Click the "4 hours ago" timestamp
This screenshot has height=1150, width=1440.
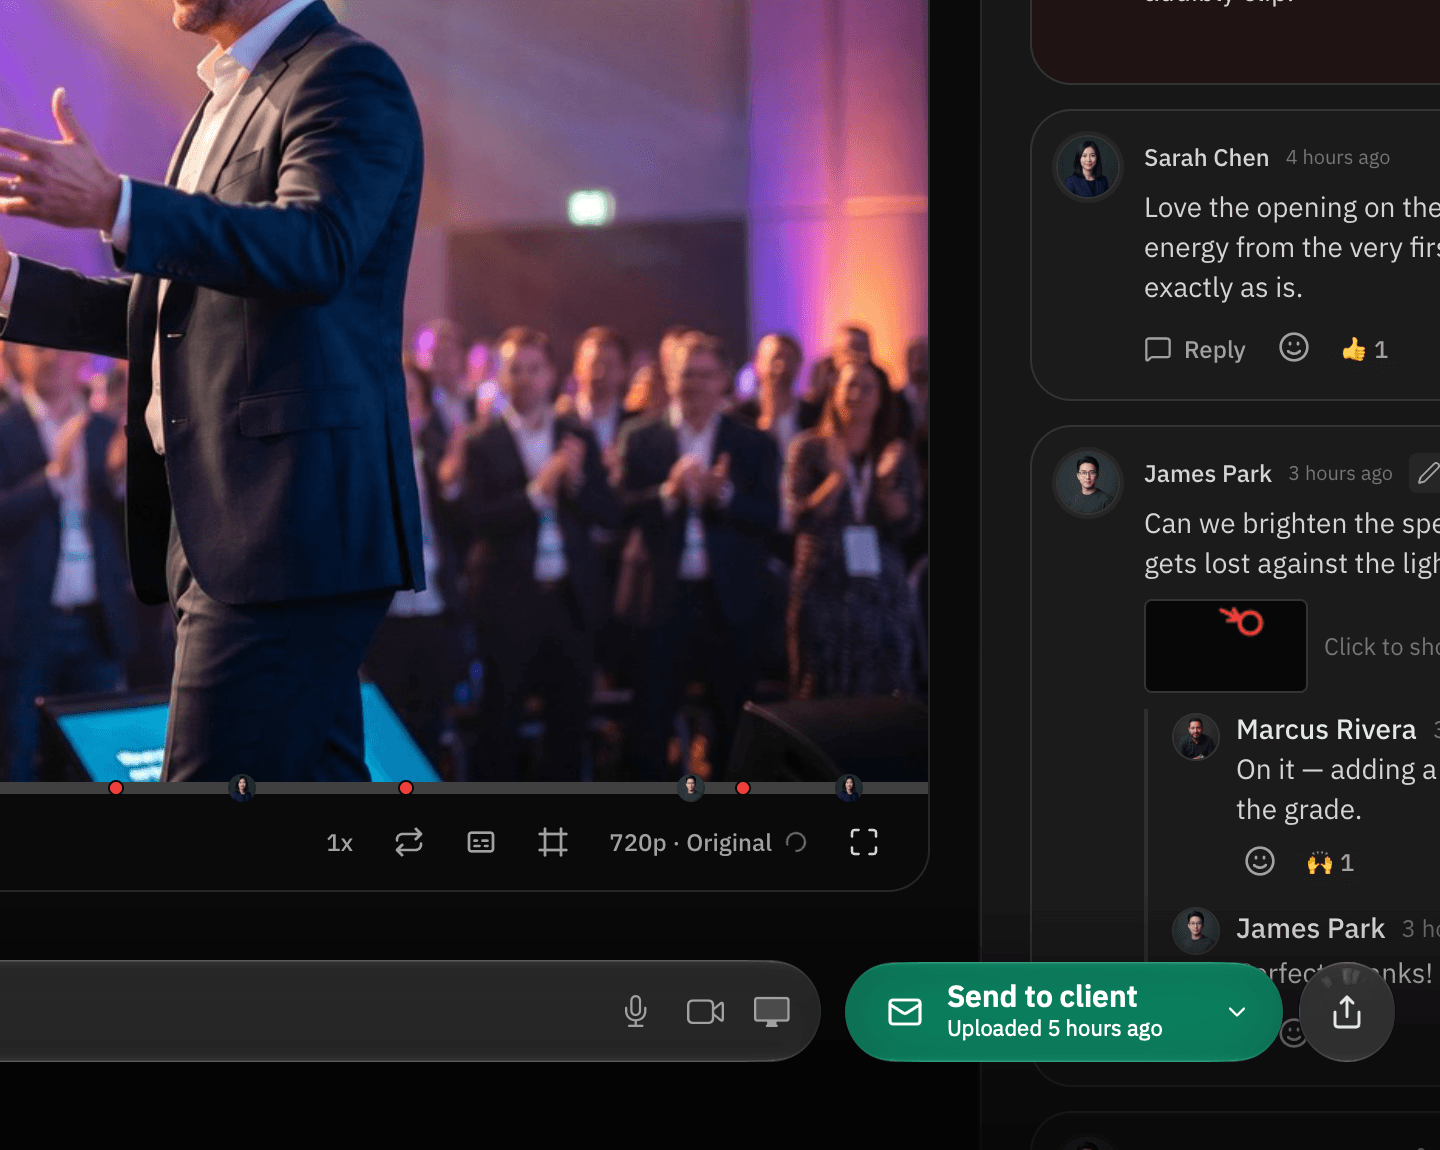tap(1338, 158)
